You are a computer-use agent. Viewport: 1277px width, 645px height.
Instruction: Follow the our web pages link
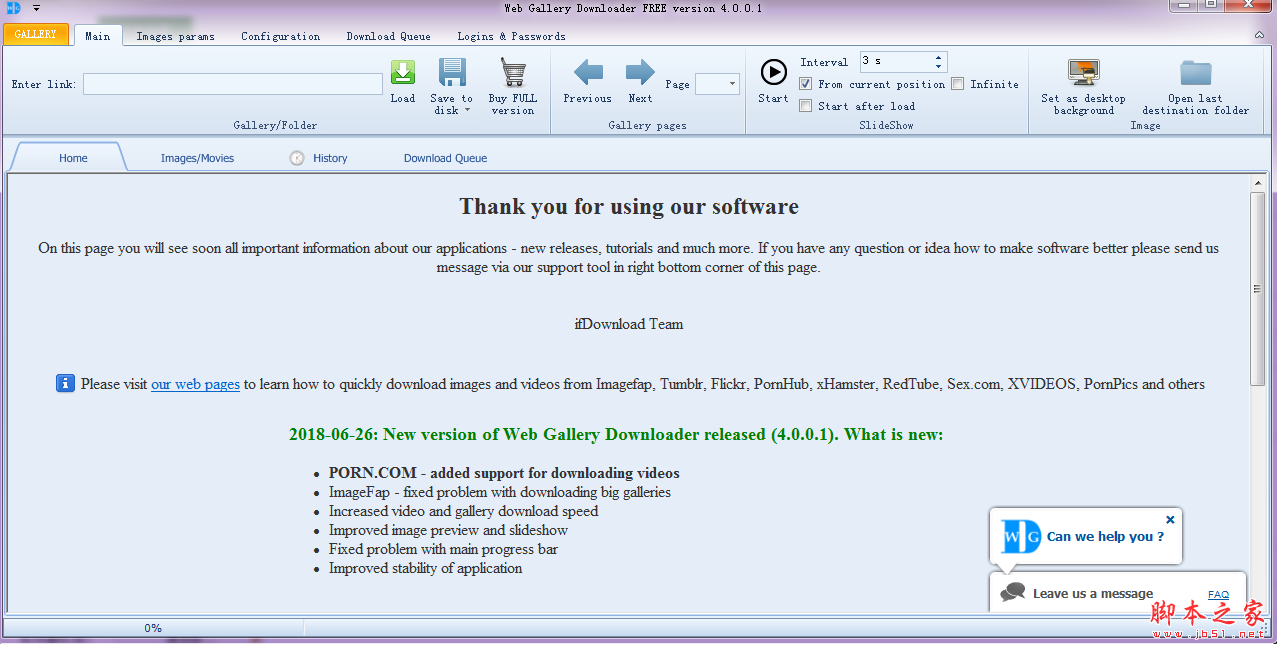pos(195,384)
